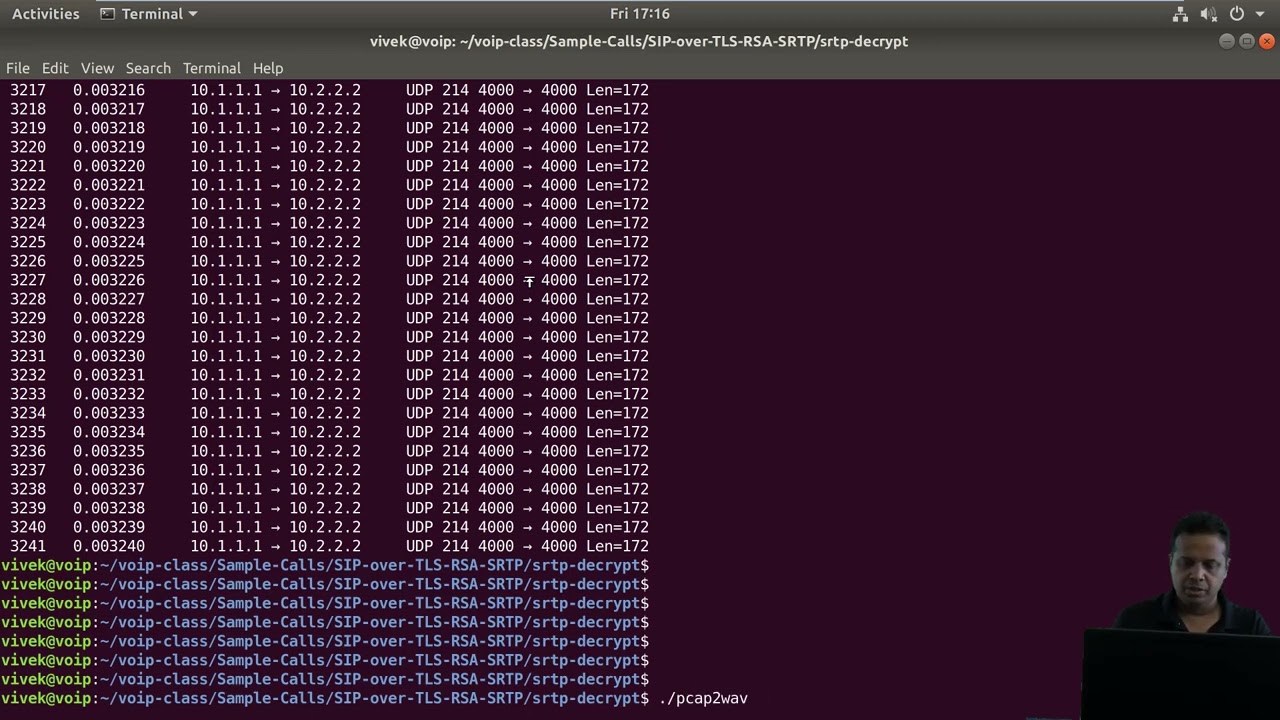Click timestamp 0.003217 in packet 3218 row
This screenshot has height=720, width=1280.
point(109,109)
